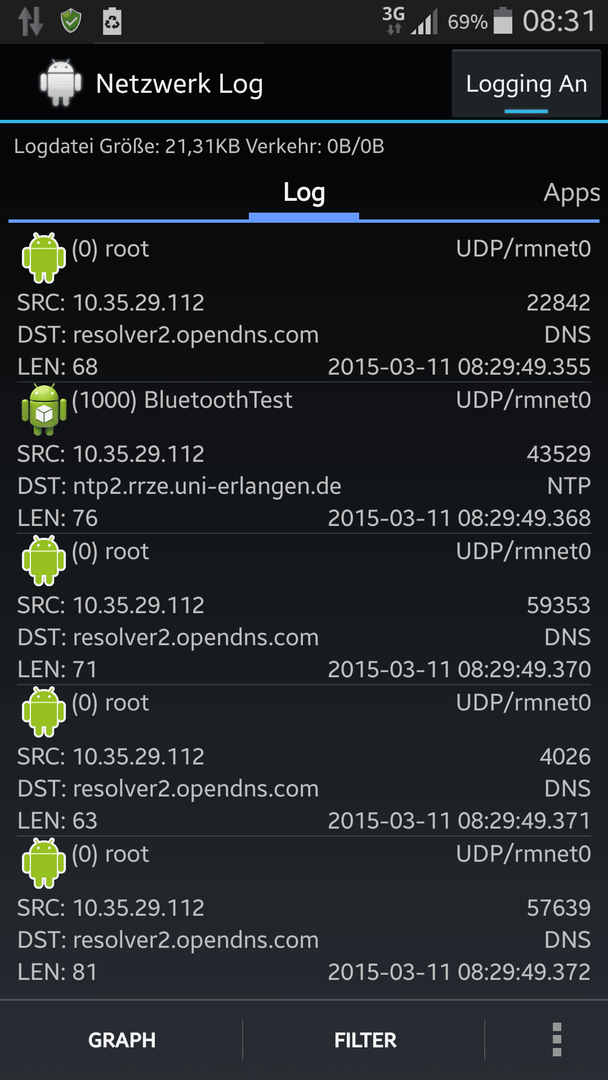
Task: Select the NTP entry ntp2.rrze.uni-erlangen.de
Action: [x=304, y=458]
